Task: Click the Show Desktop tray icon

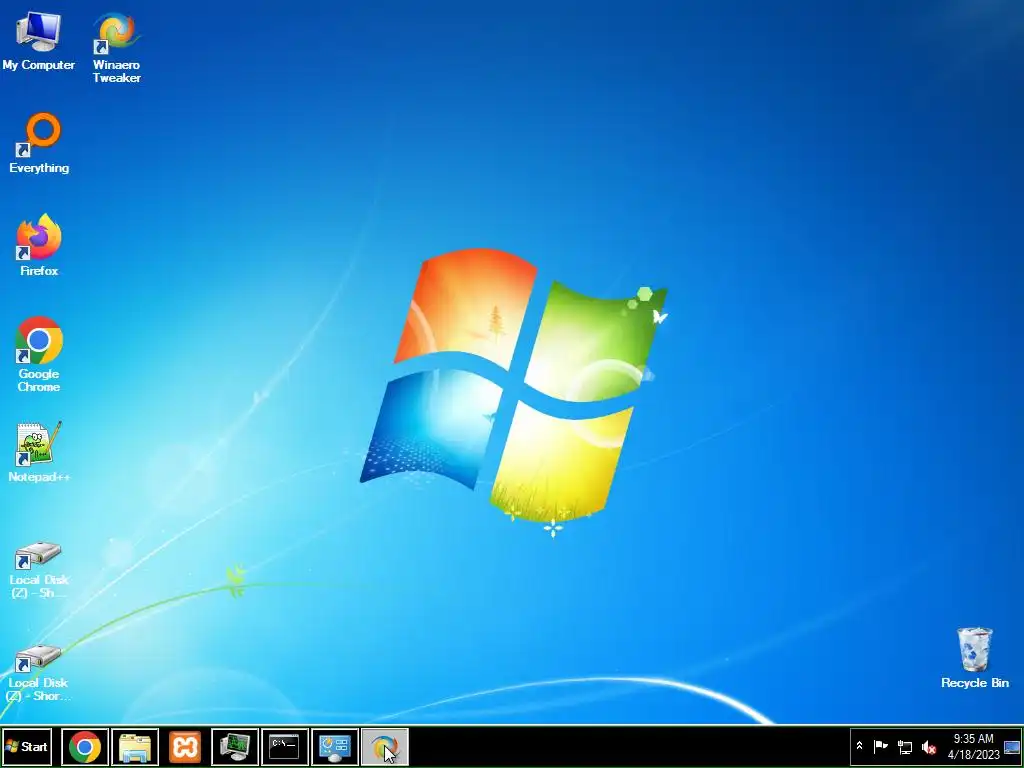Action: pyautogui.click(x=1012, y=746)
